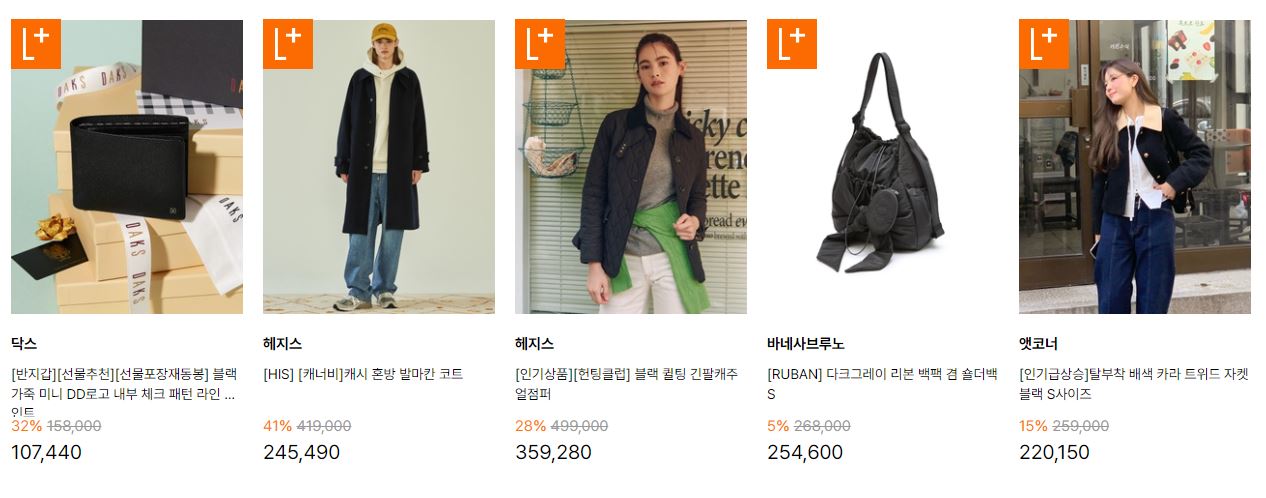This screenshot has width=1266, height=498.
Task: Select brand name 닥스
Action: (x=24, y=344)
